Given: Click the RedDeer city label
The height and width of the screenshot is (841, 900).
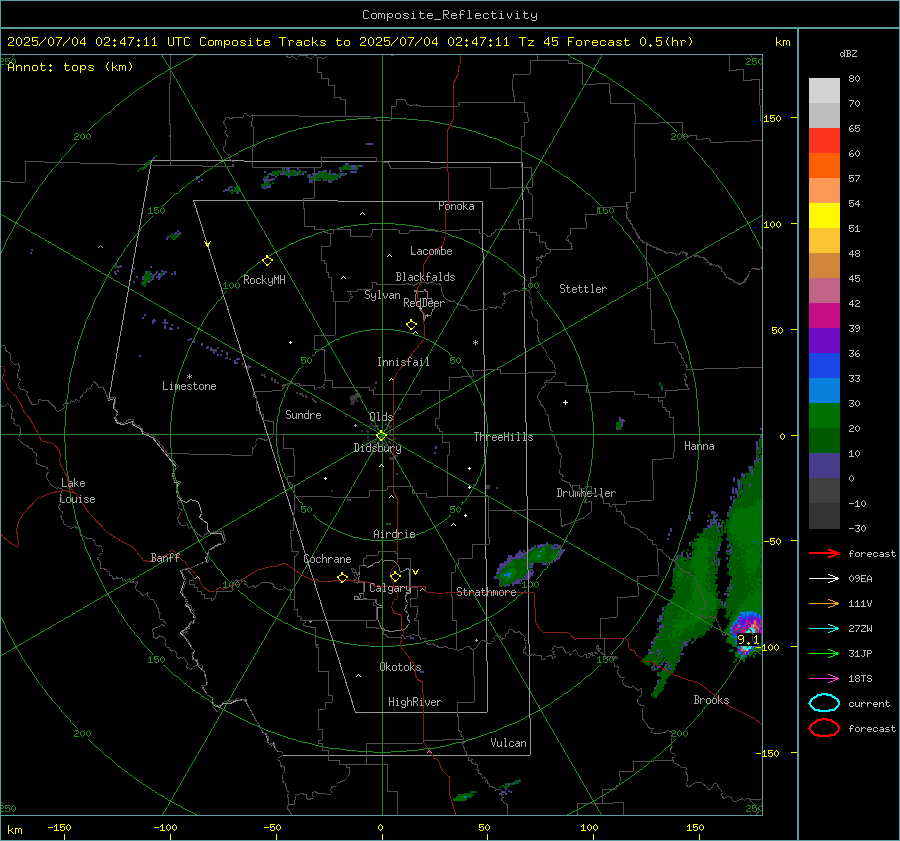Looking at the screenshot, I should 424,303.
